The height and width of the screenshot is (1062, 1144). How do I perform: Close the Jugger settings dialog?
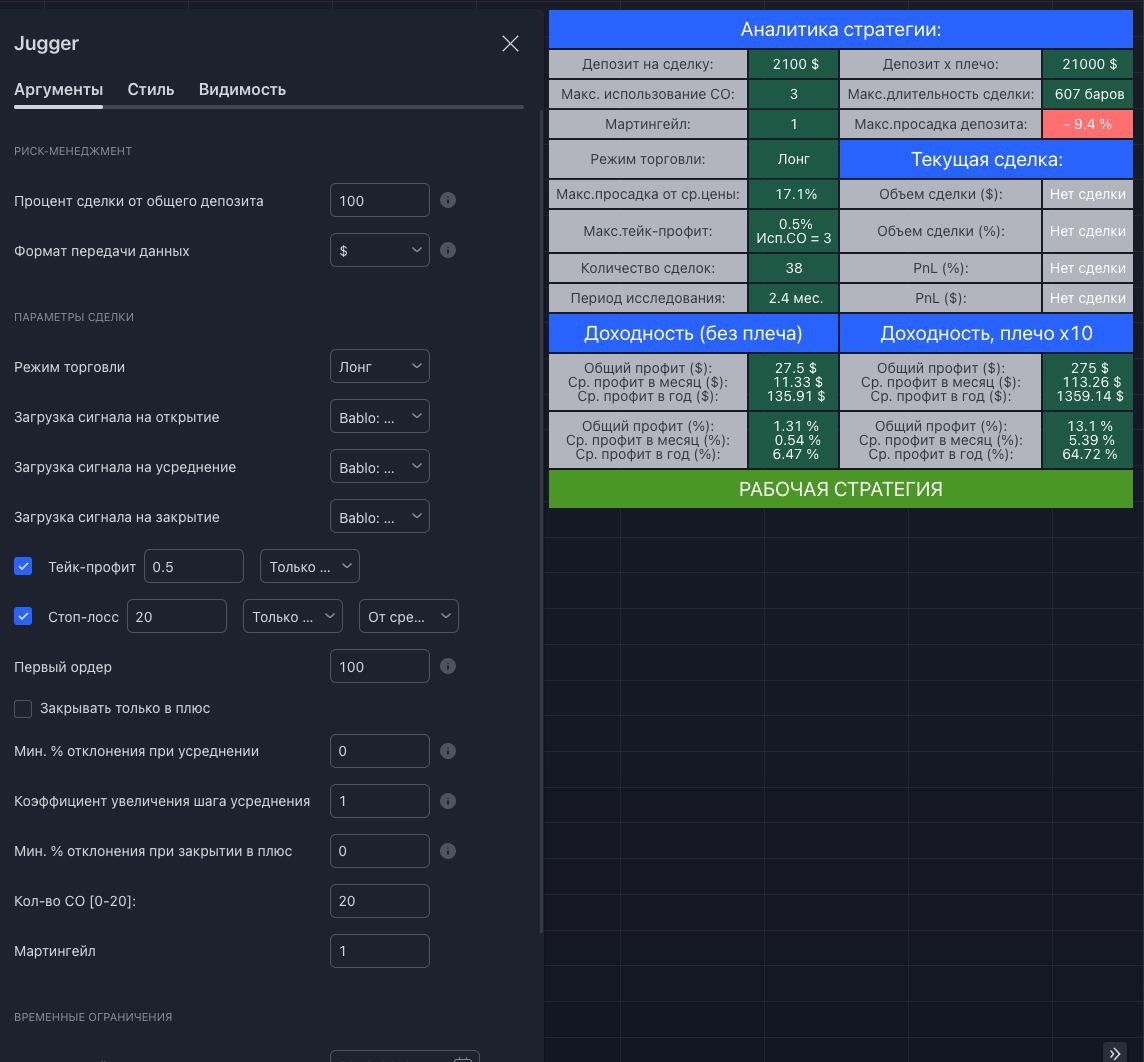pyautogui.click(x=510, y=44)
